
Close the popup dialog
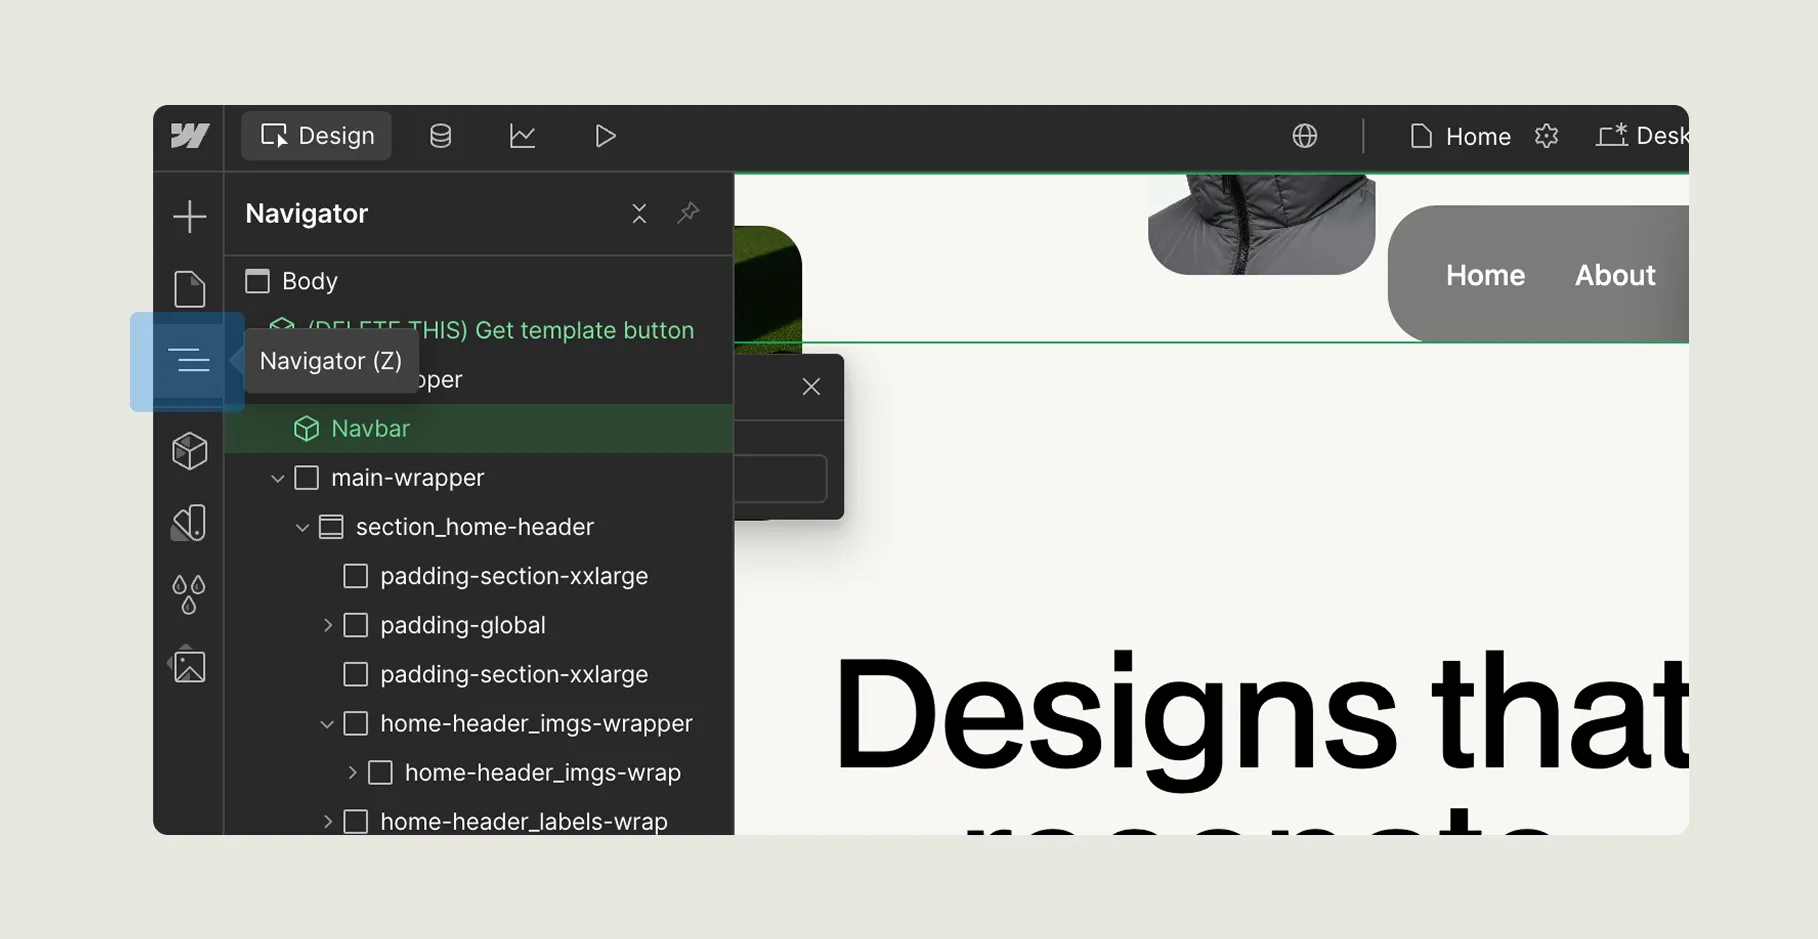(x=810, y=386)
